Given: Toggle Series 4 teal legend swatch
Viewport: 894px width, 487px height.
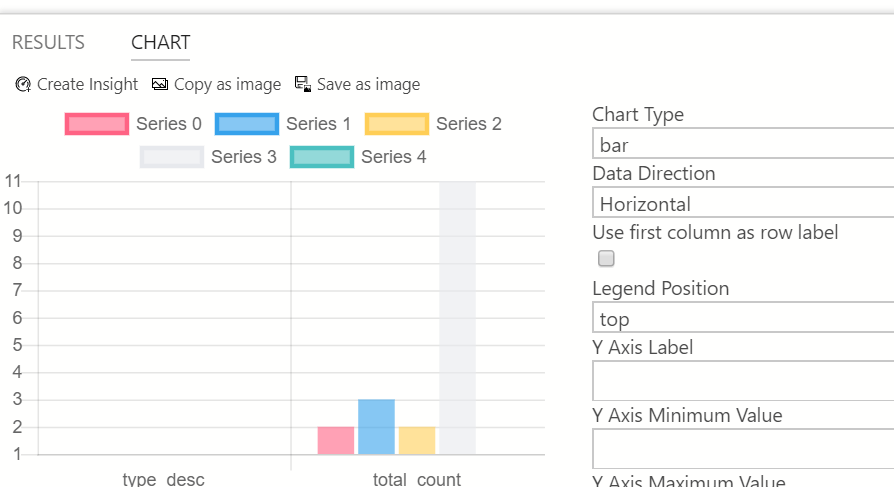Looking at the screenshot, I should (322, 157).
